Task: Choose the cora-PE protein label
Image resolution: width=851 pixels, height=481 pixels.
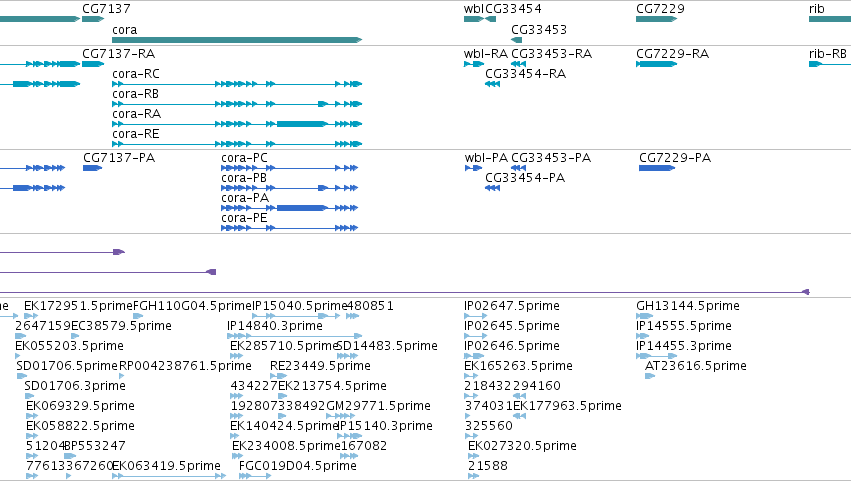Action: coord(244,218)
